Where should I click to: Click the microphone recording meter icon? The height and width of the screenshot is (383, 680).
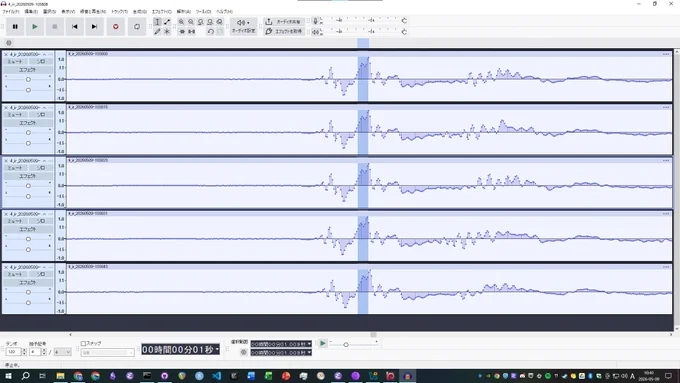[316, 21]
